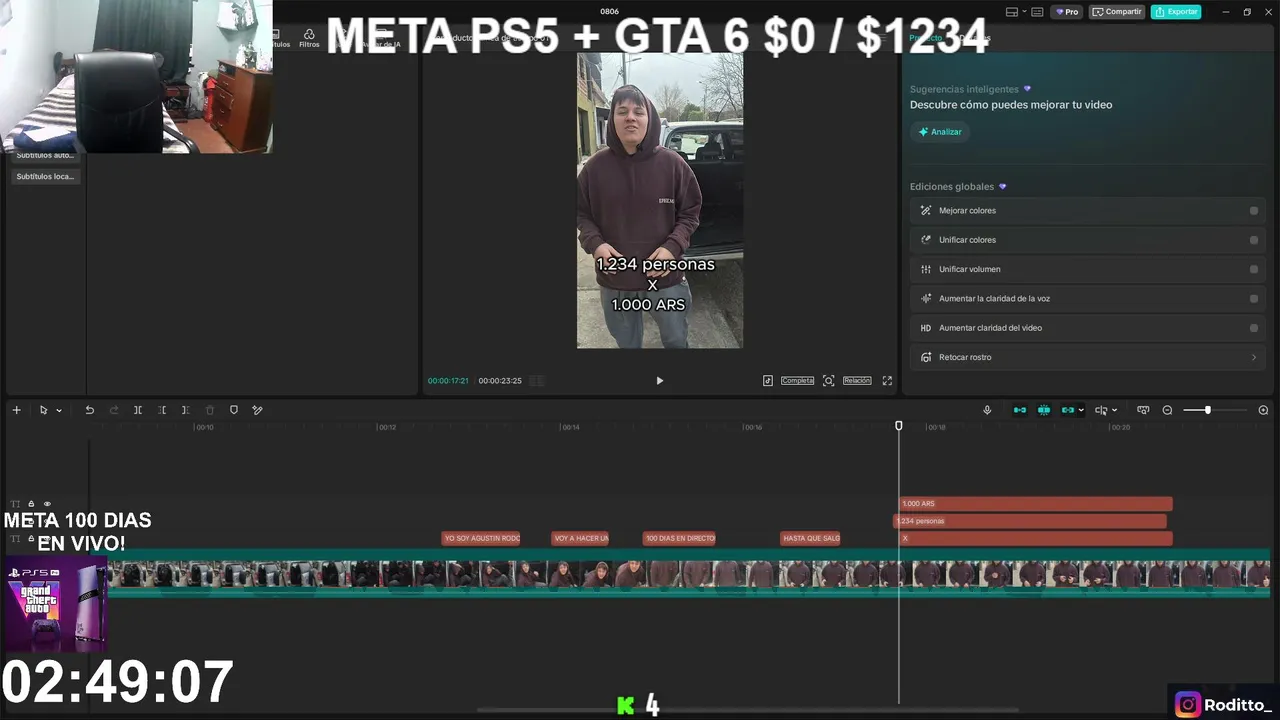Zoom in the timeline

[x=1263, y=410]
